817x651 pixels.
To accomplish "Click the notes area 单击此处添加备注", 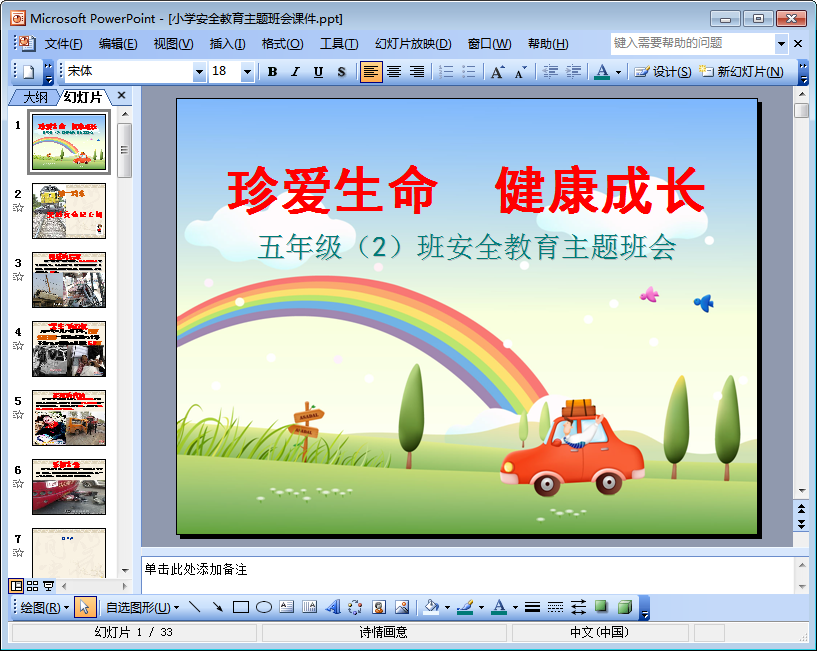I will 467,574.
